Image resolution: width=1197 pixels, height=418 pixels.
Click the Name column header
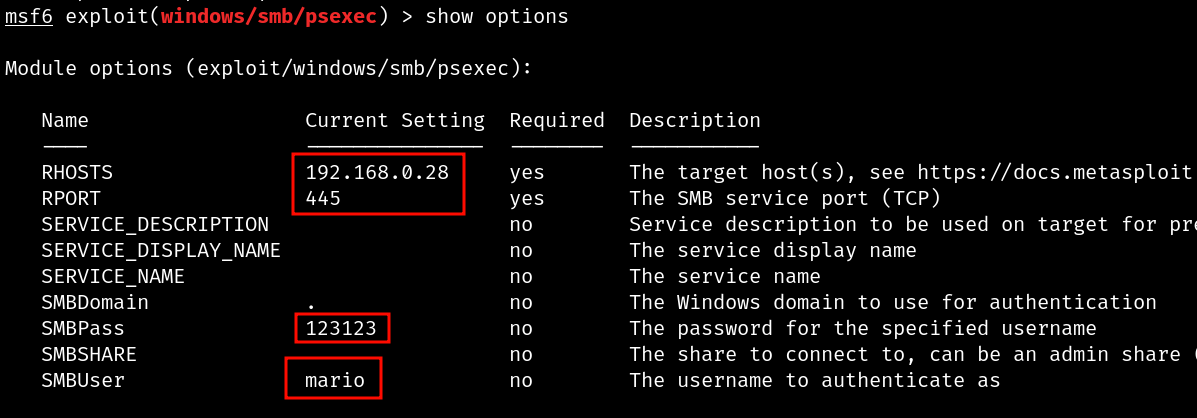click(x=65, y=121)
